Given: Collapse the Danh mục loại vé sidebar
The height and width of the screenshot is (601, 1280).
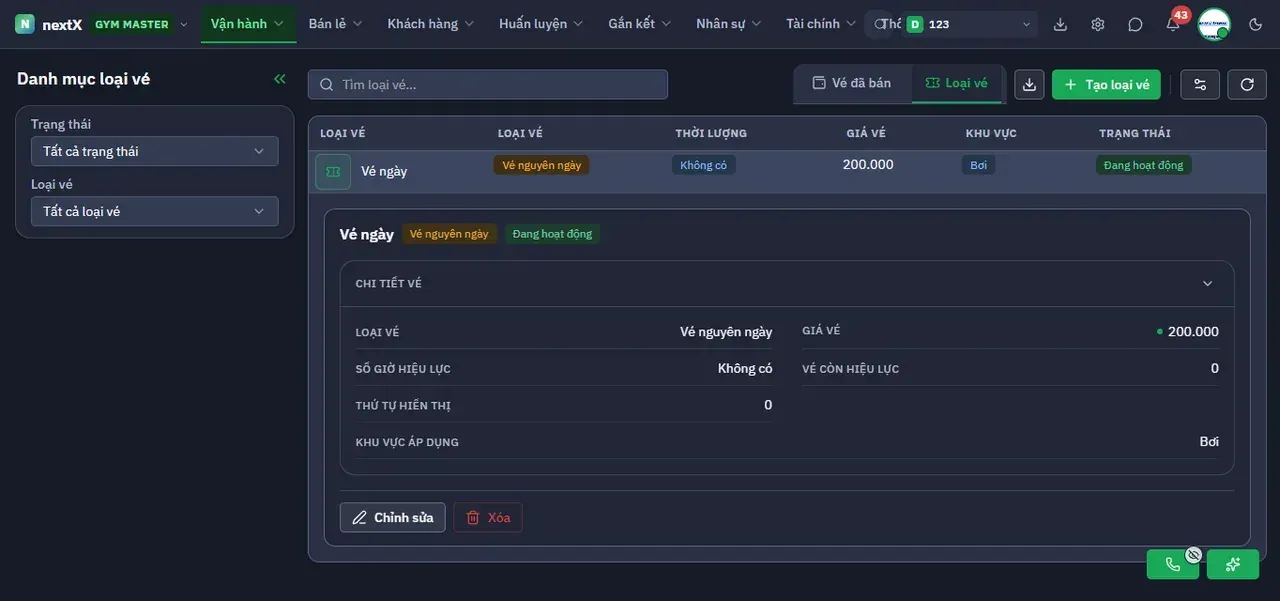Looking at the screenshot, I should 280,79.
